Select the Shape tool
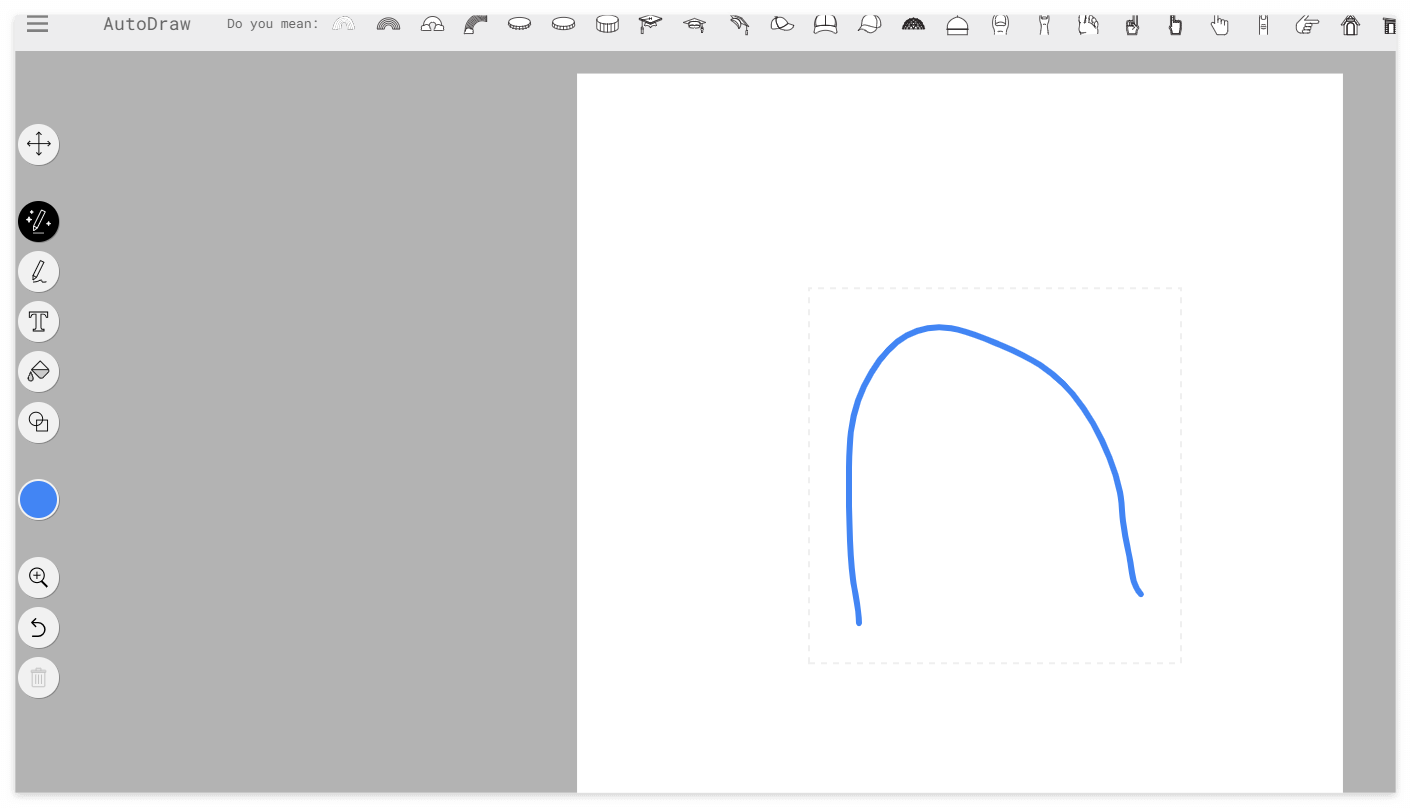The image size is (1411, 808). click(x=38, y=421)
